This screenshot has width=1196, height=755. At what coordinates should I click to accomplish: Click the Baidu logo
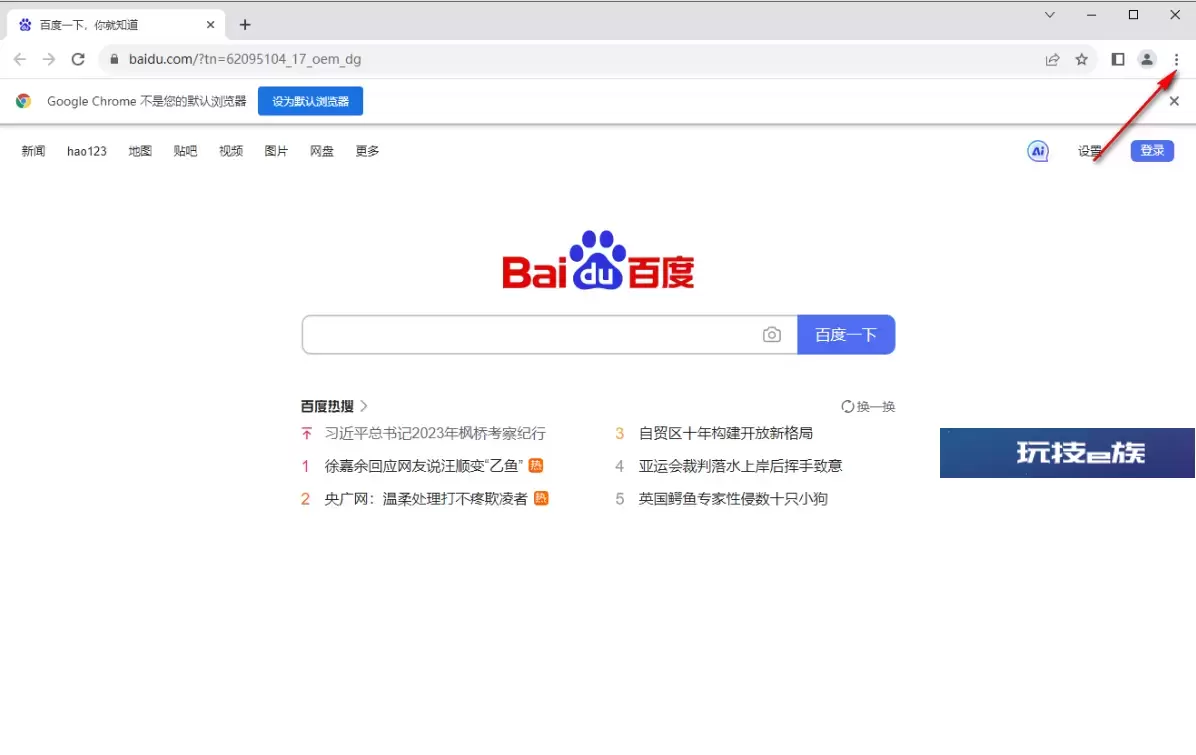tap(598, 260)
